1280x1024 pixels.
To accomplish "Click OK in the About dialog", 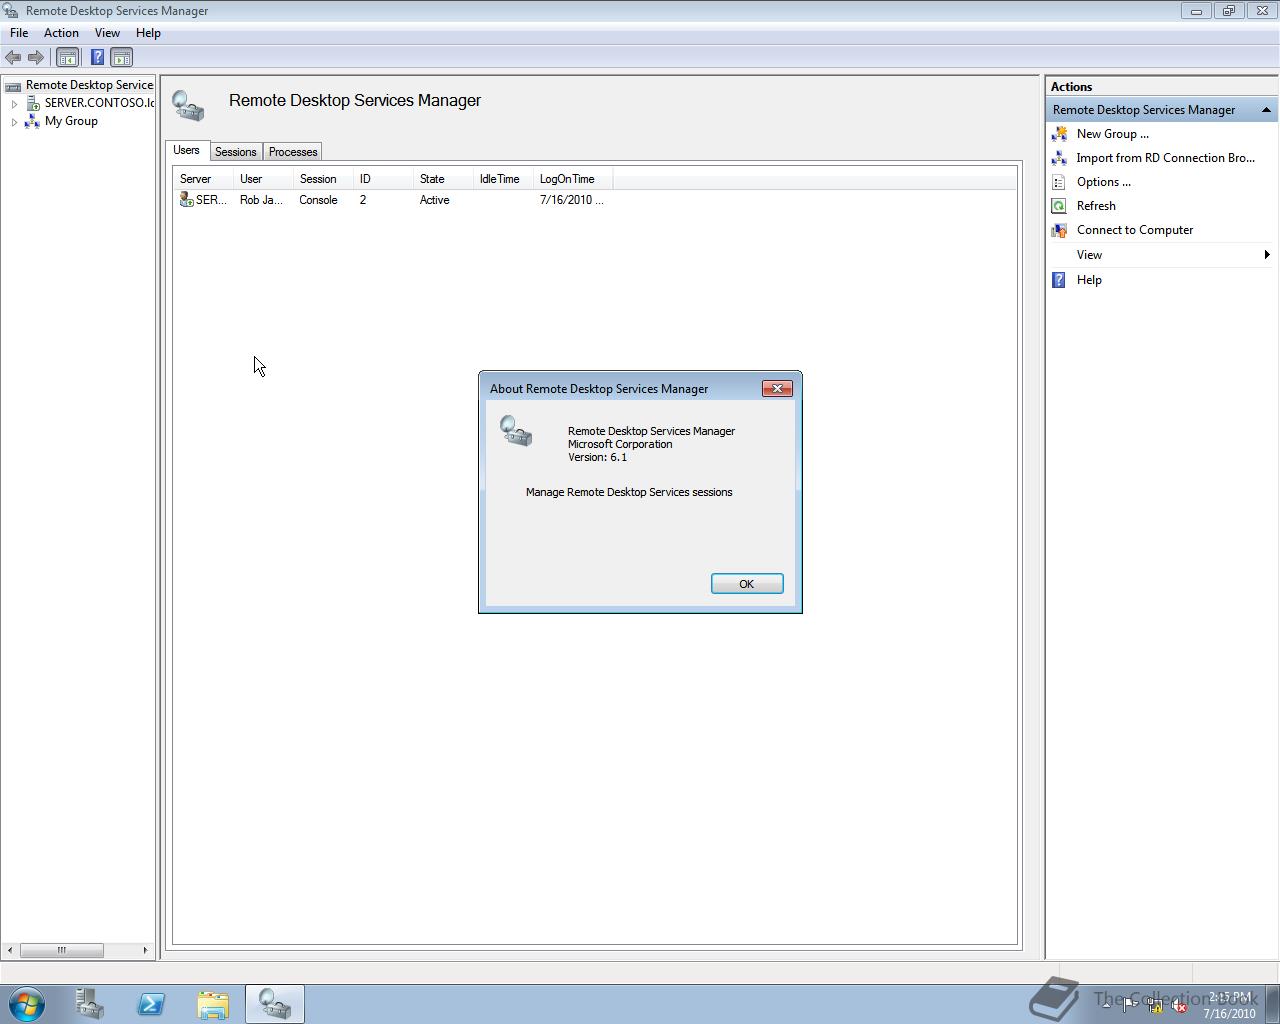I will tap(747, 584).
